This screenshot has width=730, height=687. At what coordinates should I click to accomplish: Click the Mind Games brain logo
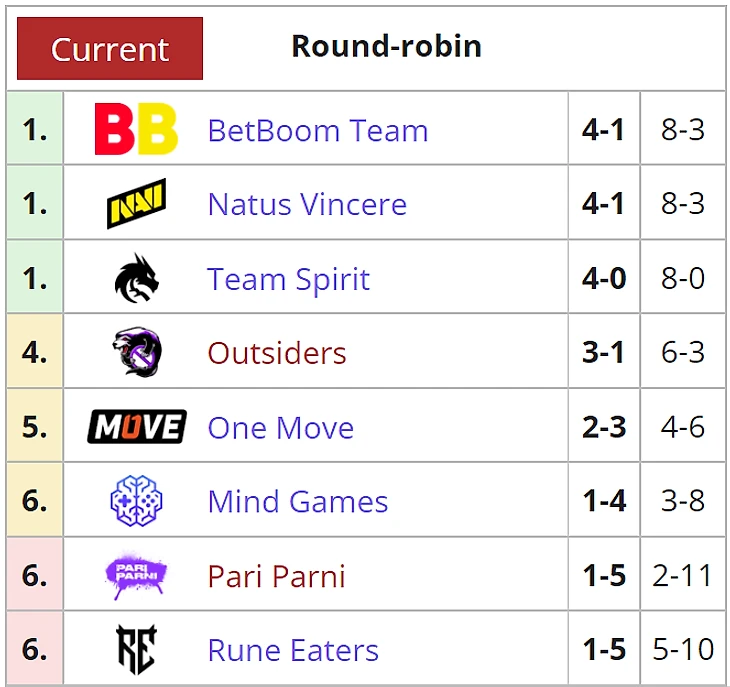tap(136, 501)
